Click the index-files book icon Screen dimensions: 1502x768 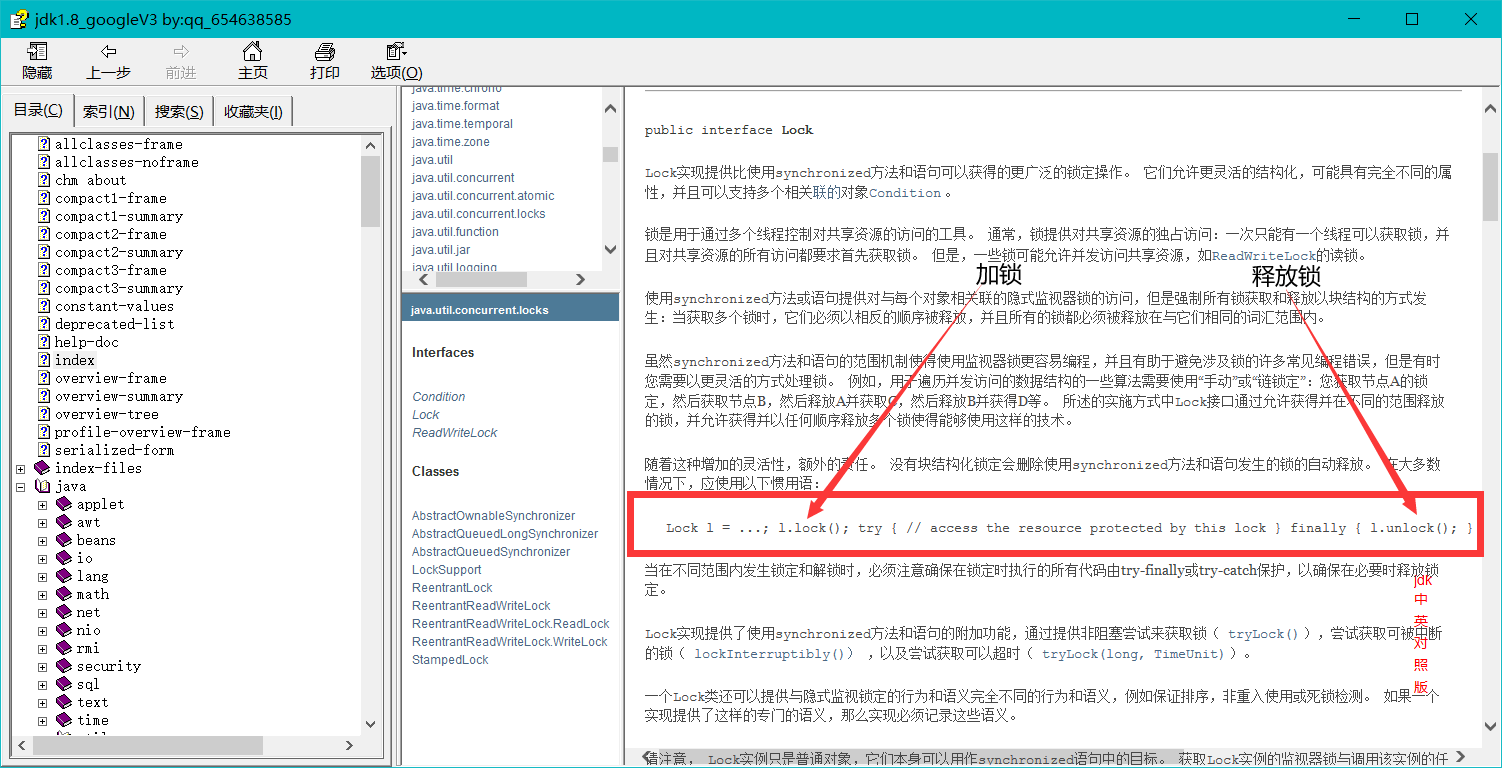[42, 468]
